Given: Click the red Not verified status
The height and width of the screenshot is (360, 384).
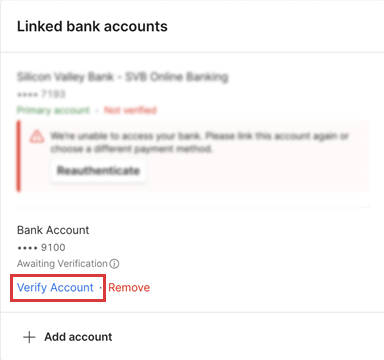Looking at the screenshot, I should point(130,110).
